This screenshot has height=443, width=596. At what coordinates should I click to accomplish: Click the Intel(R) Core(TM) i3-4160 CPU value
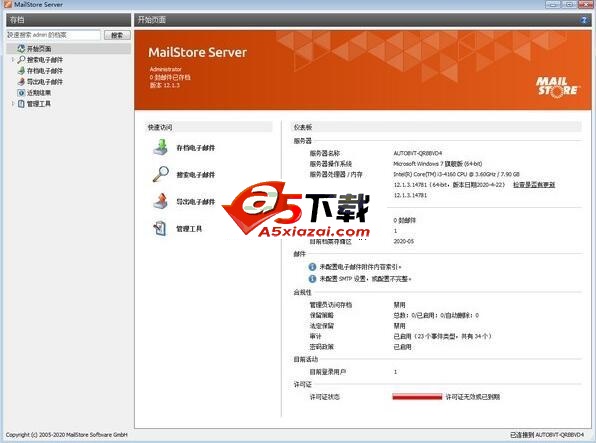pyautogui.click(x=456, y=174)
